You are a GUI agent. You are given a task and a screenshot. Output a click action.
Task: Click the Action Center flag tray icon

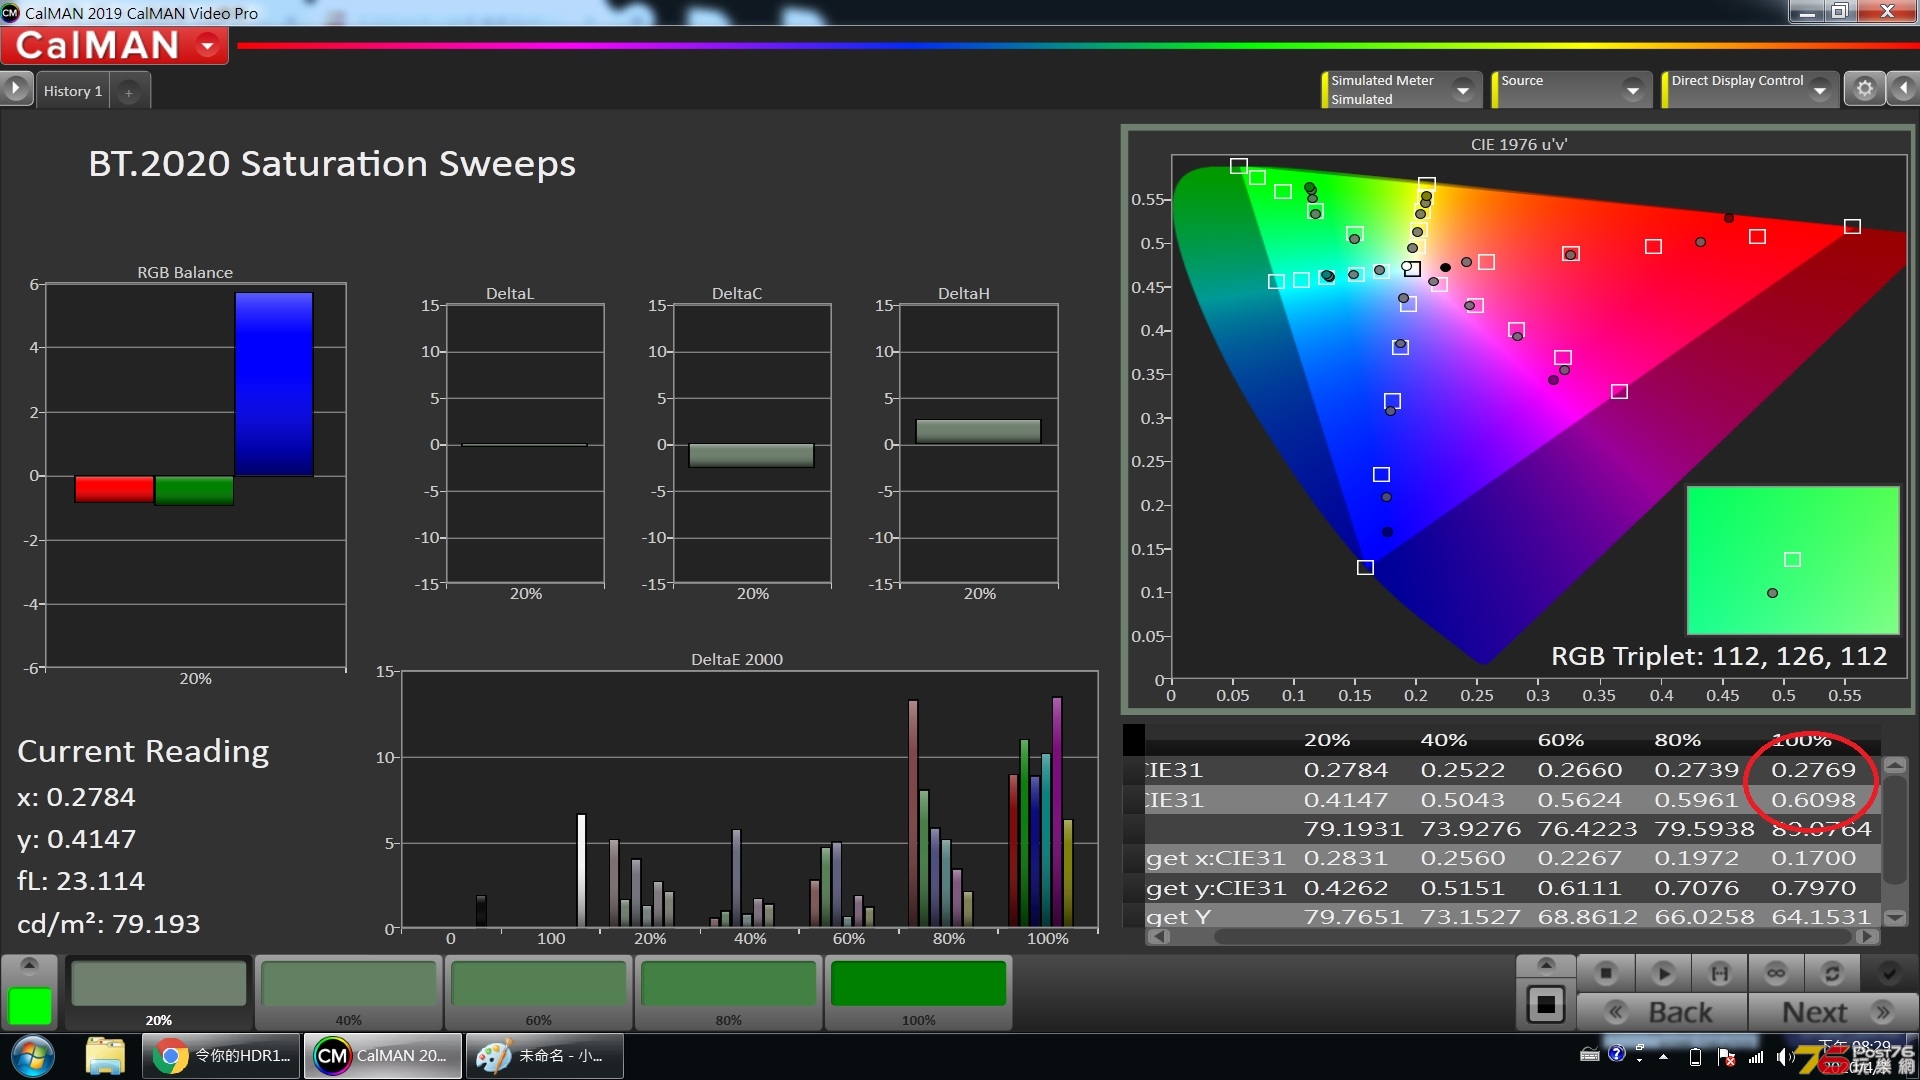click(x=1726, y=1057)
